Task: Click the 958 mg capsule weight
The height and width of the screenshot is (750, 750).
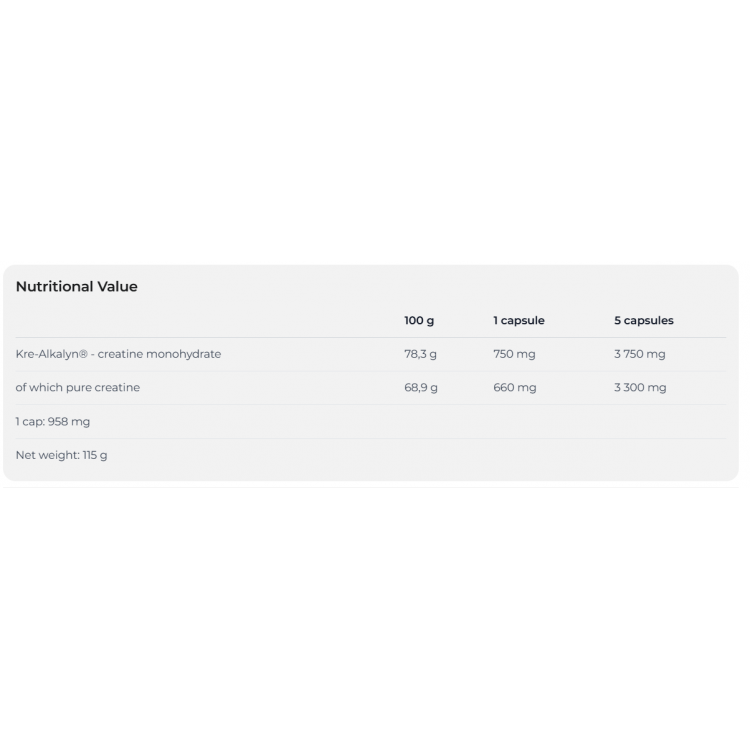Action: click(x=69, y=422)
